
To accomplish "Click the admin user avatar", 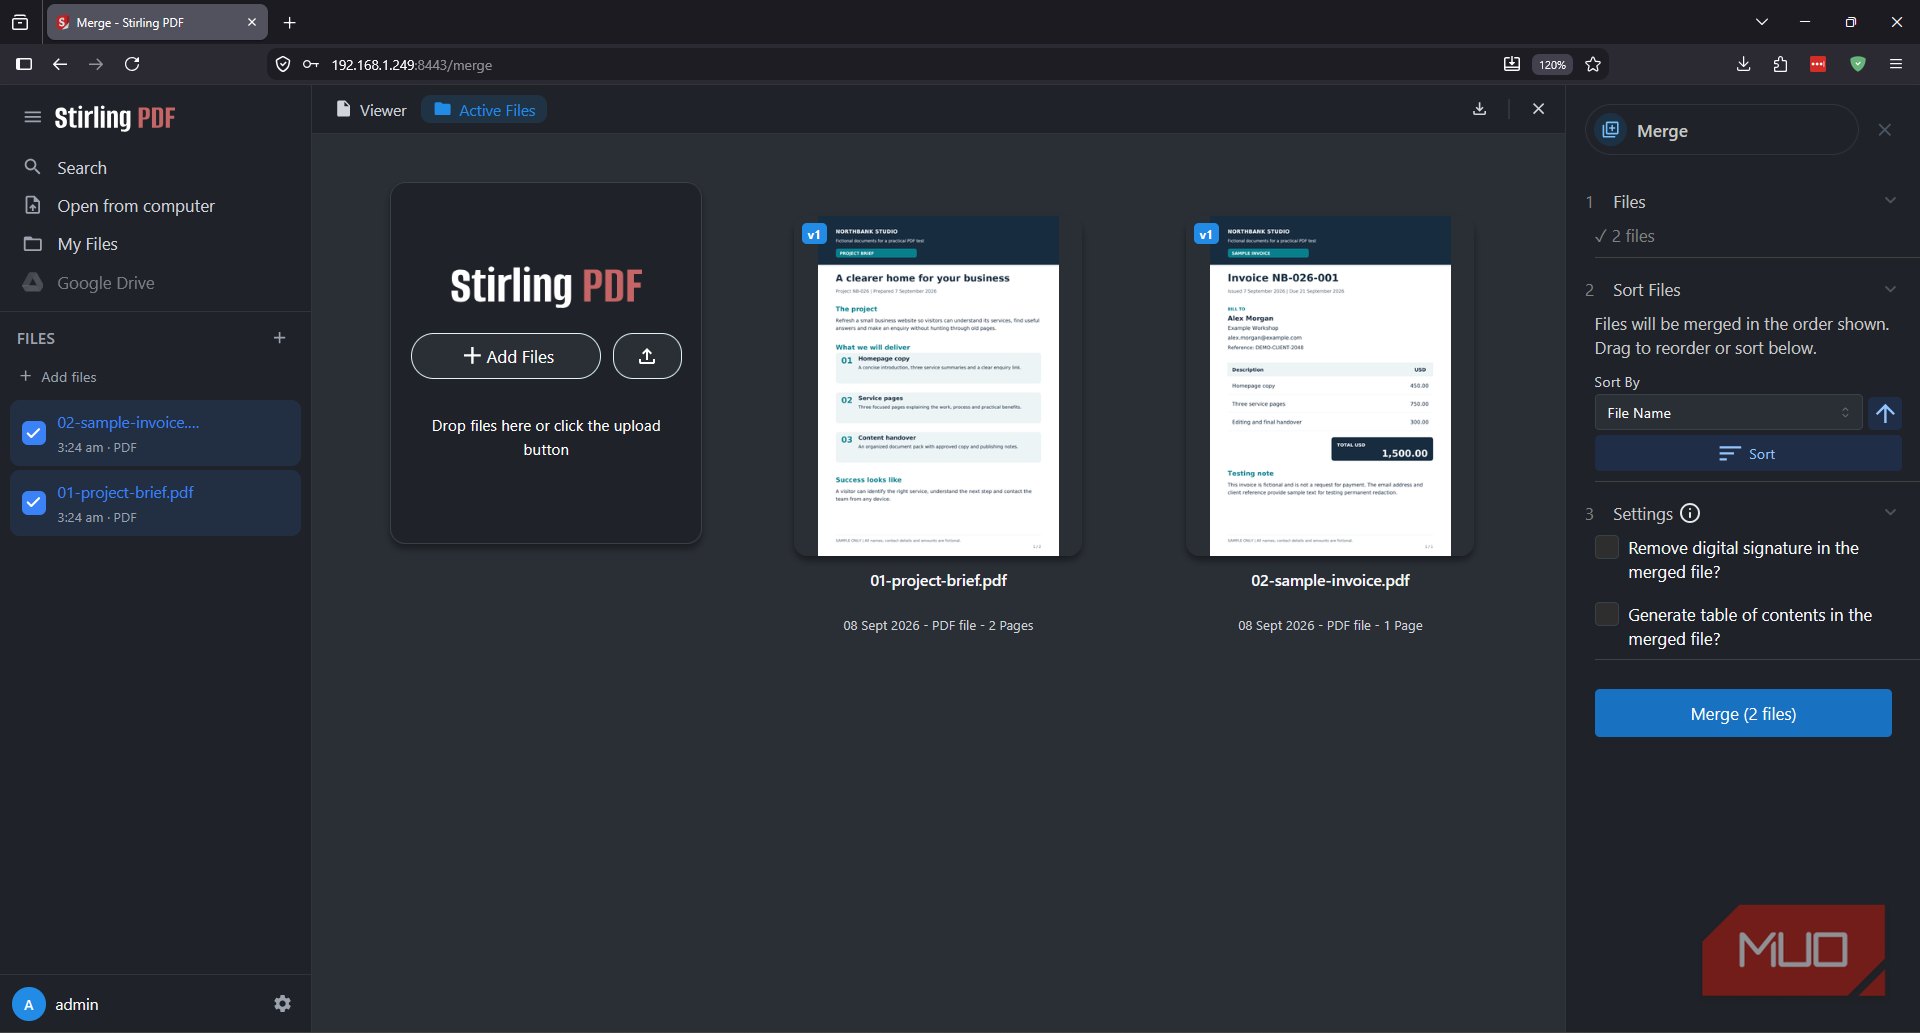I will (29, 1004).
